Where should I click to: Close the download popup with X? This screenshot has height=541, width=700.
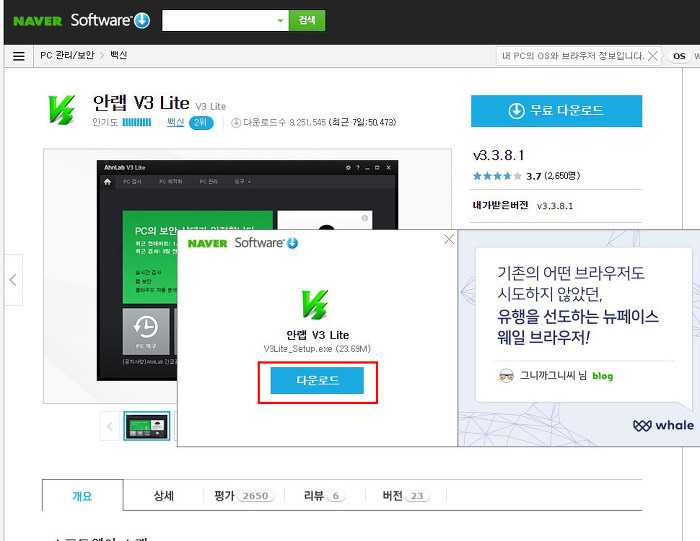point(449,240)
